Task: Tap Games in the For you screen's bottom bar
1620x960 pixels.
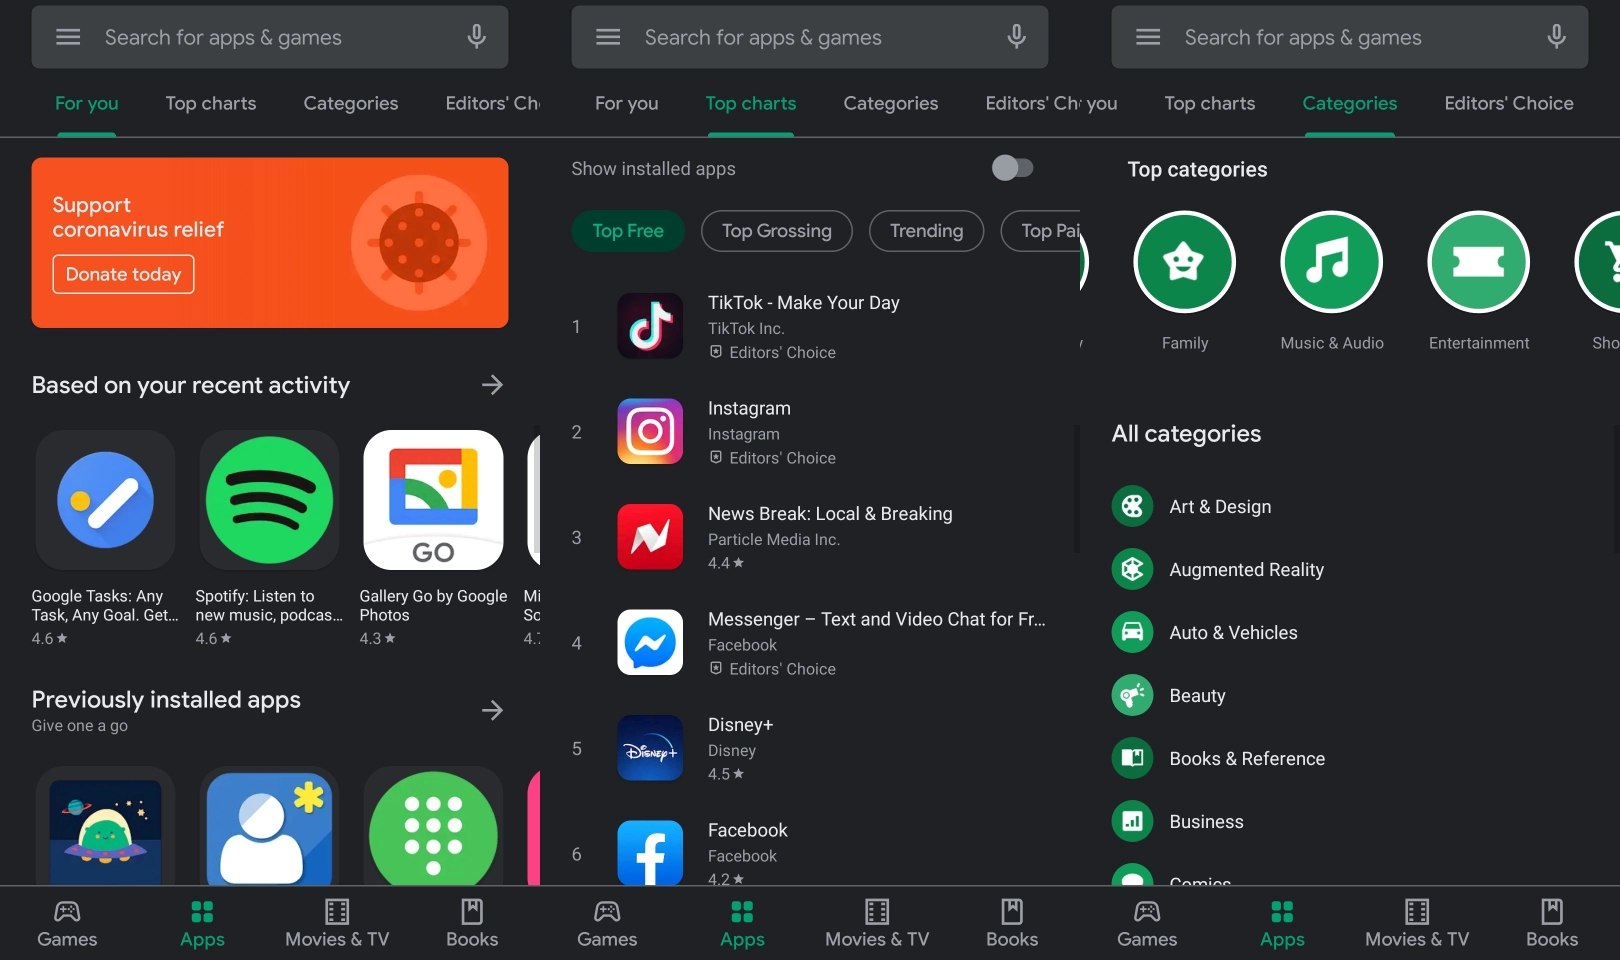Action: pos(67,924)
